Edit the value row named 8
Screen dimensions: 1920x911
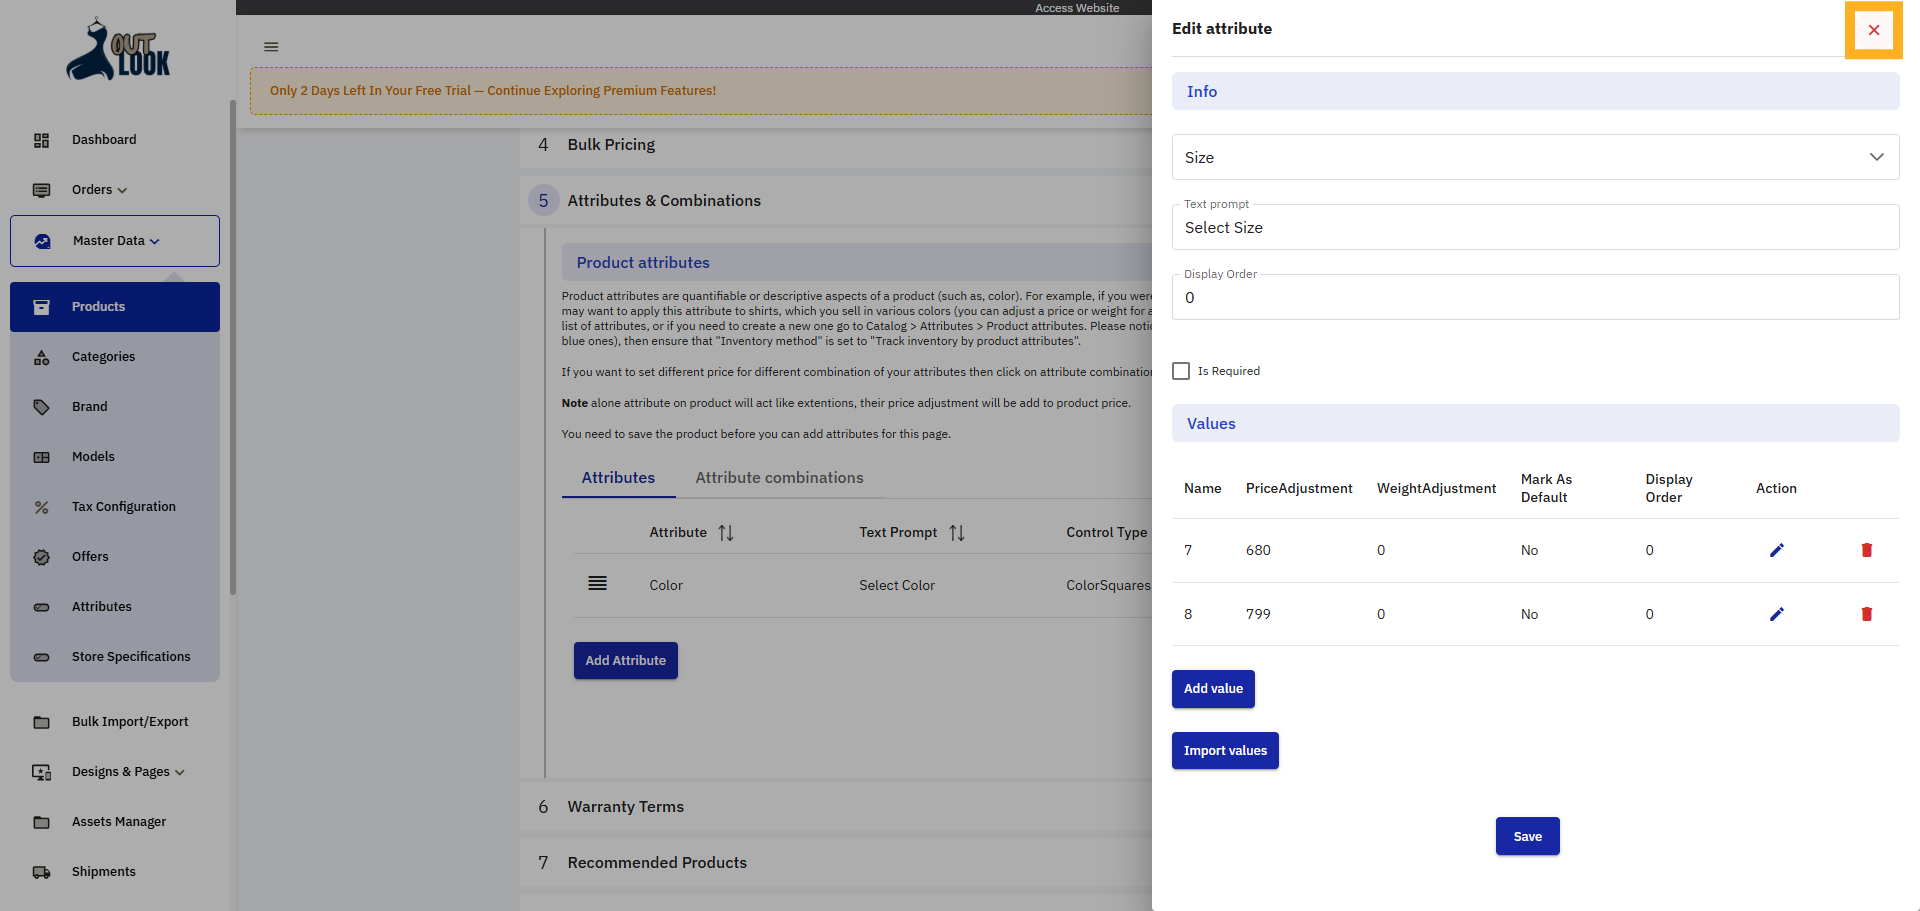pyautogui.click(x=1776, y=614)
